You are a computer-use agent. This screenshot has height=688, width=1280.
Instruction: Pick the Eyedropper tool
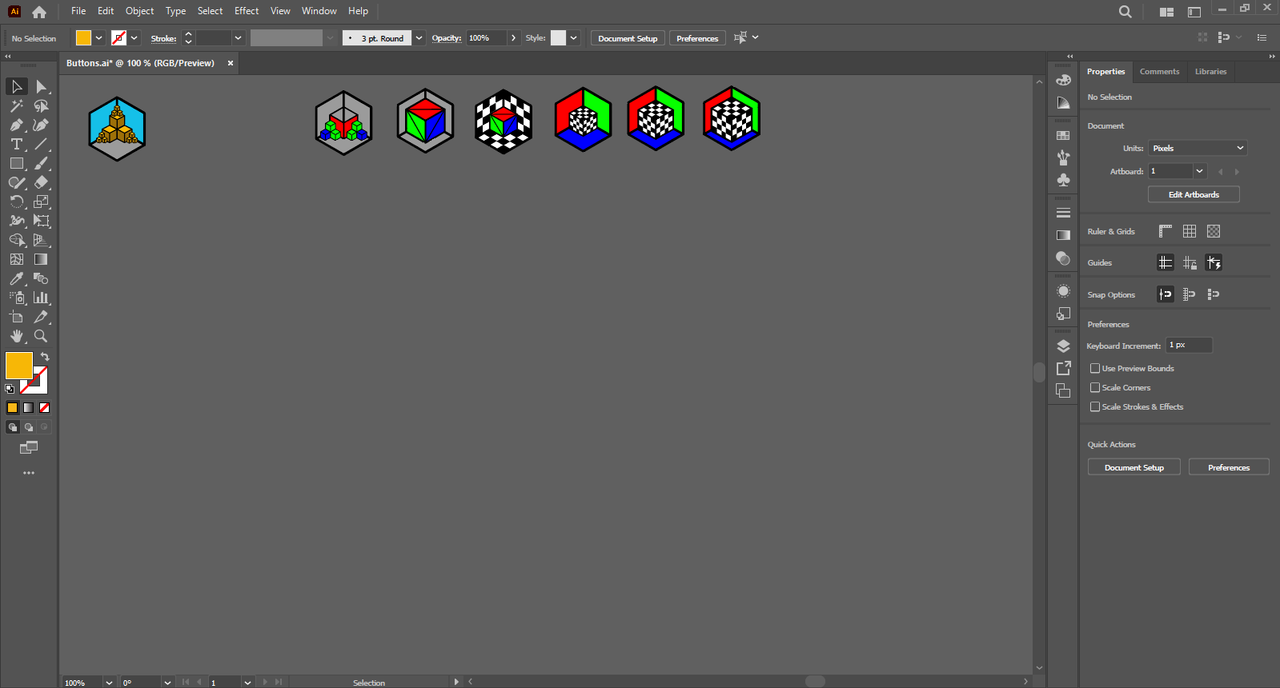(17, 278)
